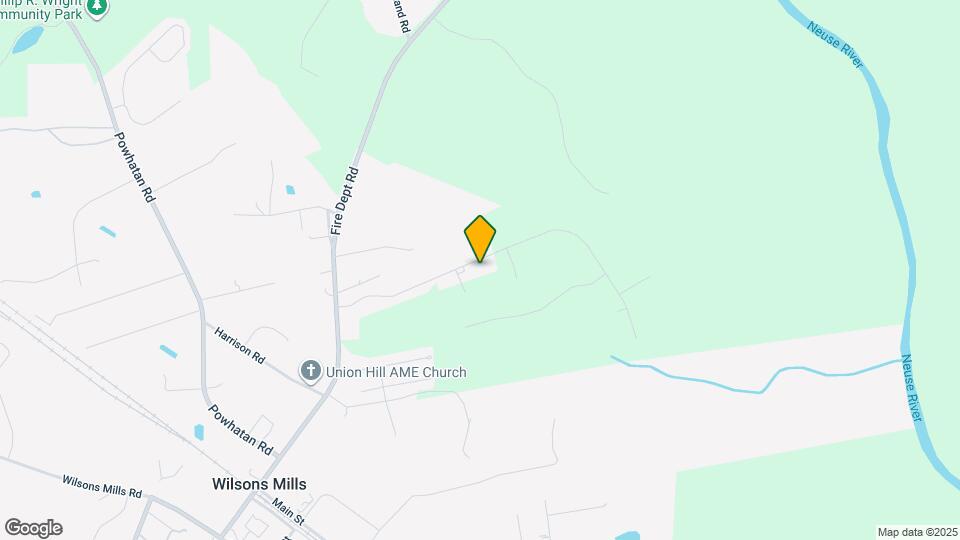Select the Union Hill AME Church label
The image size is (960, 540).
pos(396,372)
